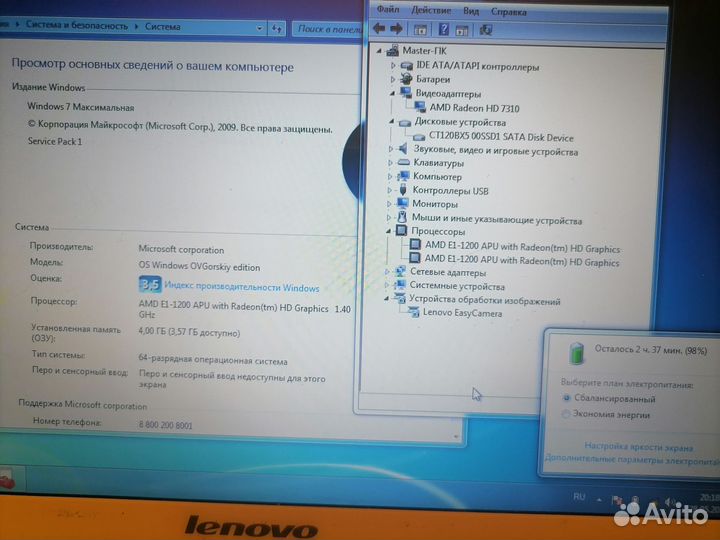This screenshot has width=720, height=540.
Task: Select the second AMD E1-1200 APU processor row
Action: pos(522,260)
